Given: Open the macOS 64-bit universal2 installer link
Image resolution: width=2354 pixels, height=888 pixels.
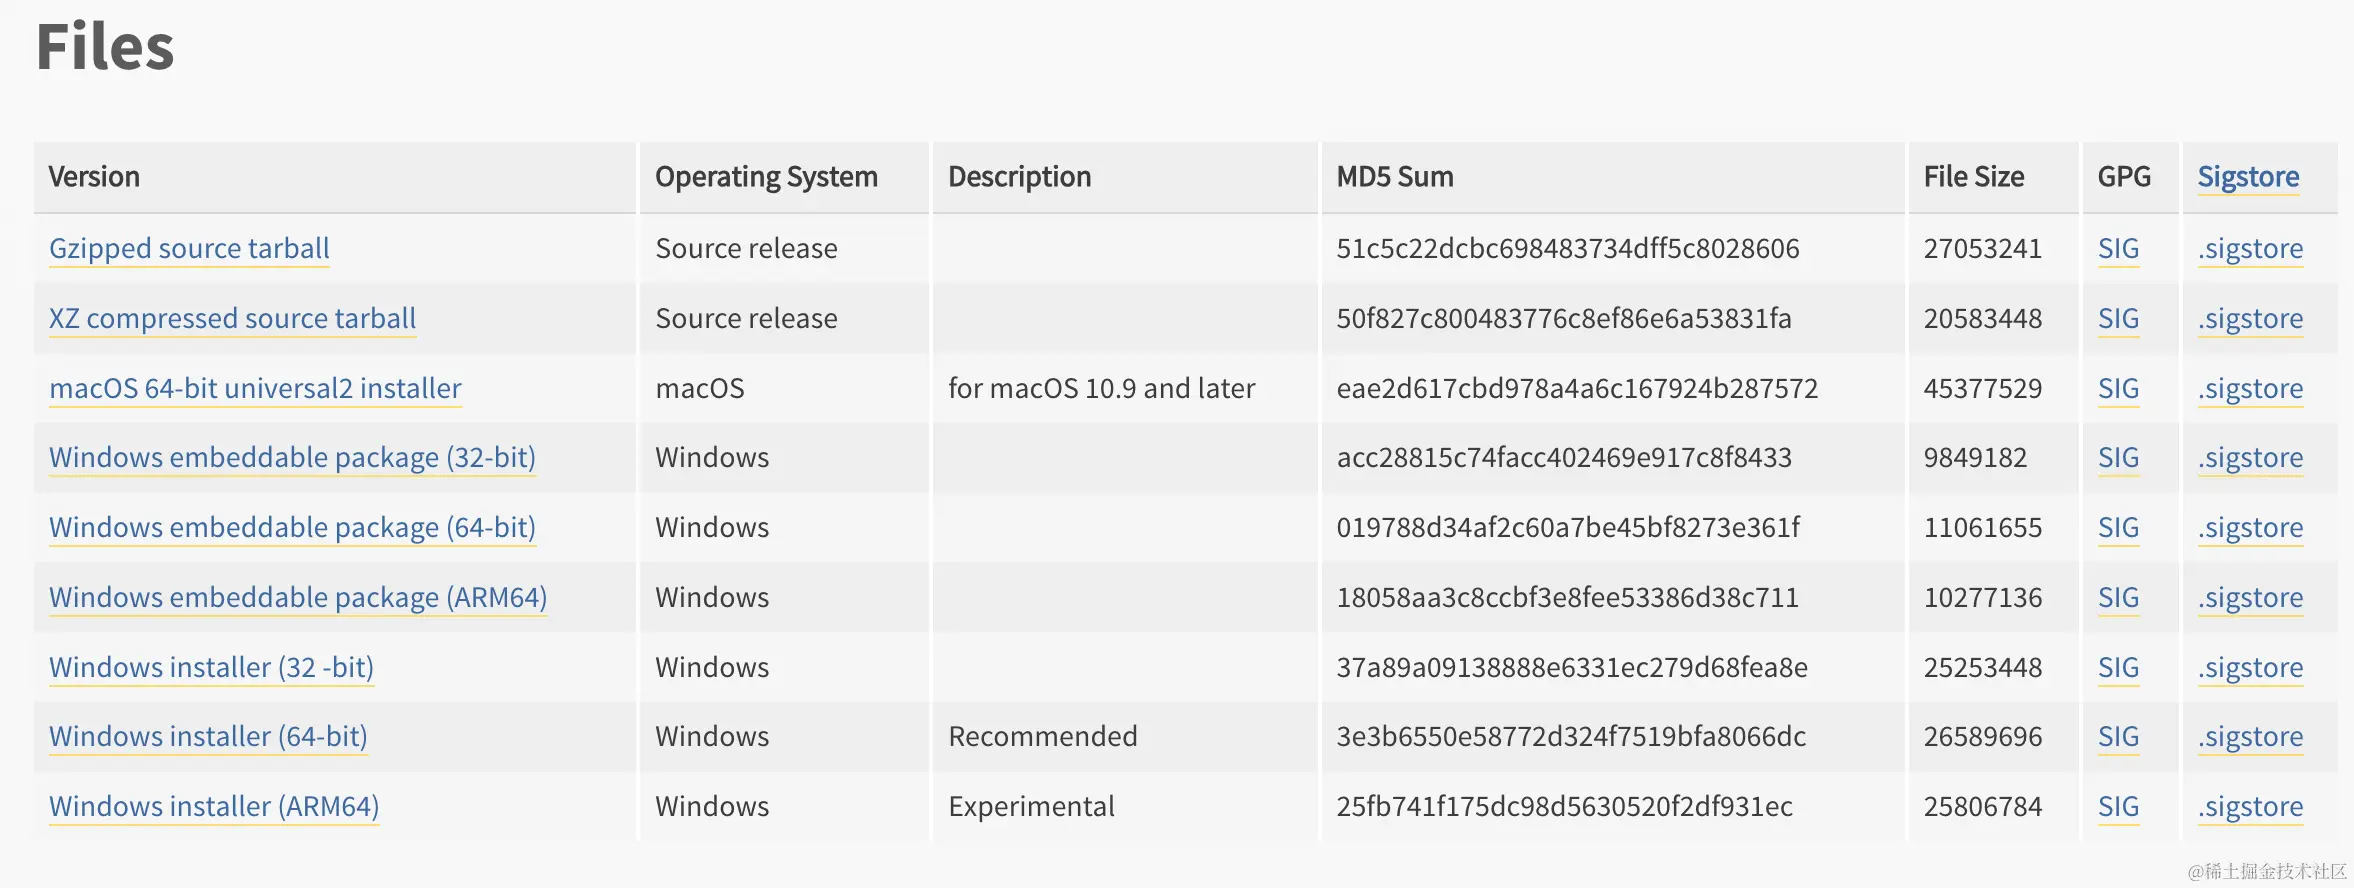Looking at the screenshot, I should coord(255,388).
